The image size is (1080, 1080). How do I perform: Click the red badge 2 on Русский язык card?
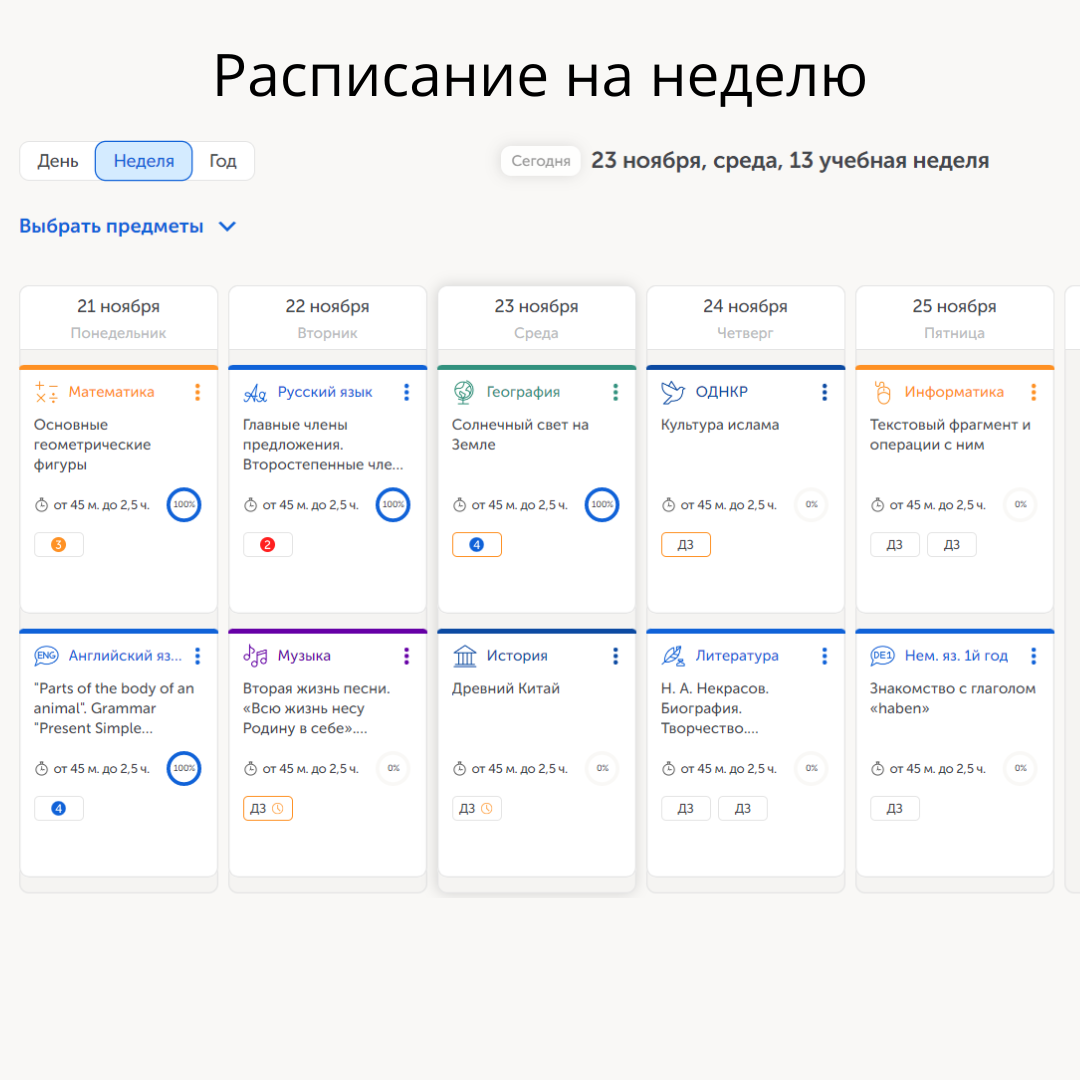coord(268,544)
